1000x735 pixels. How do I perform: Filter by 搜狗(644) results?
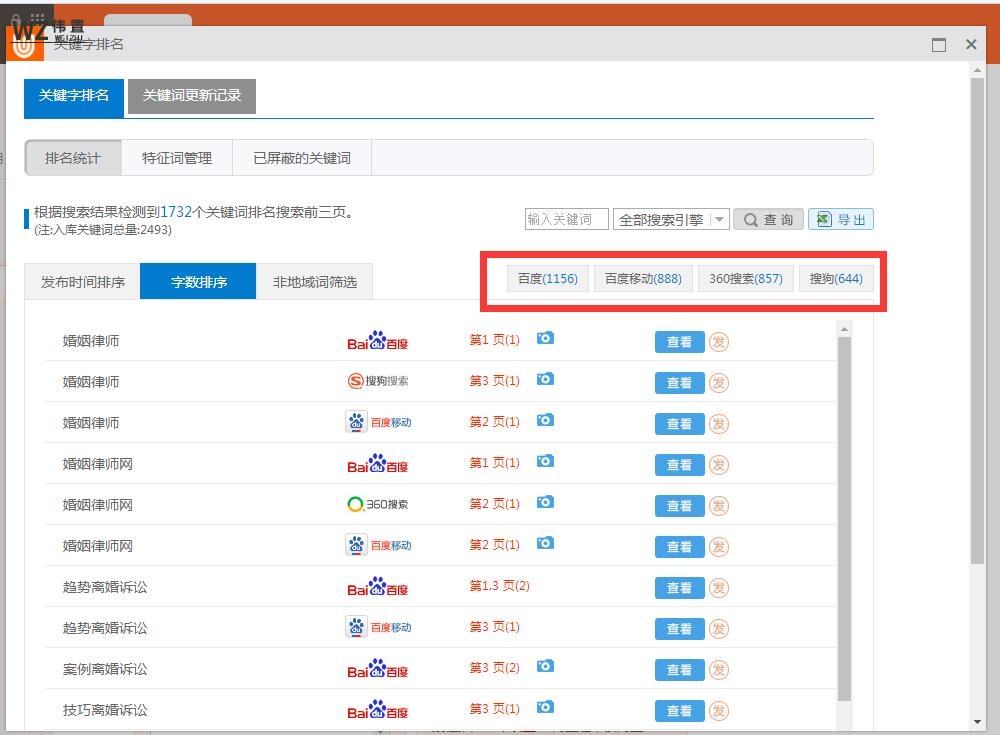(x=835, y=279)
